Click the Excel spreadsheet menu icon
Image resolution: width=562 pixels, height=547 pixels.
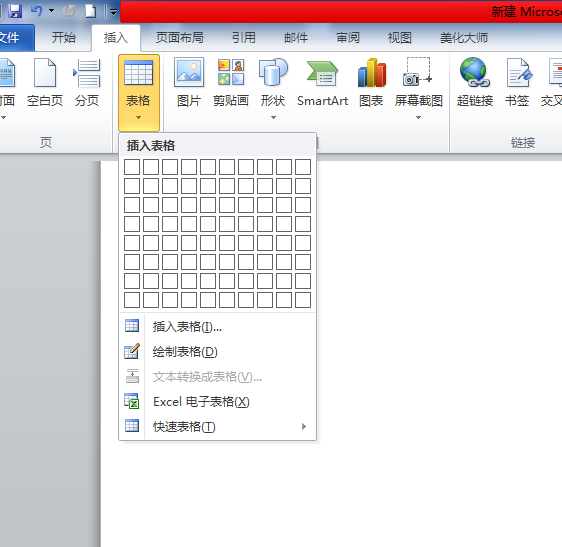pos(132,401)
